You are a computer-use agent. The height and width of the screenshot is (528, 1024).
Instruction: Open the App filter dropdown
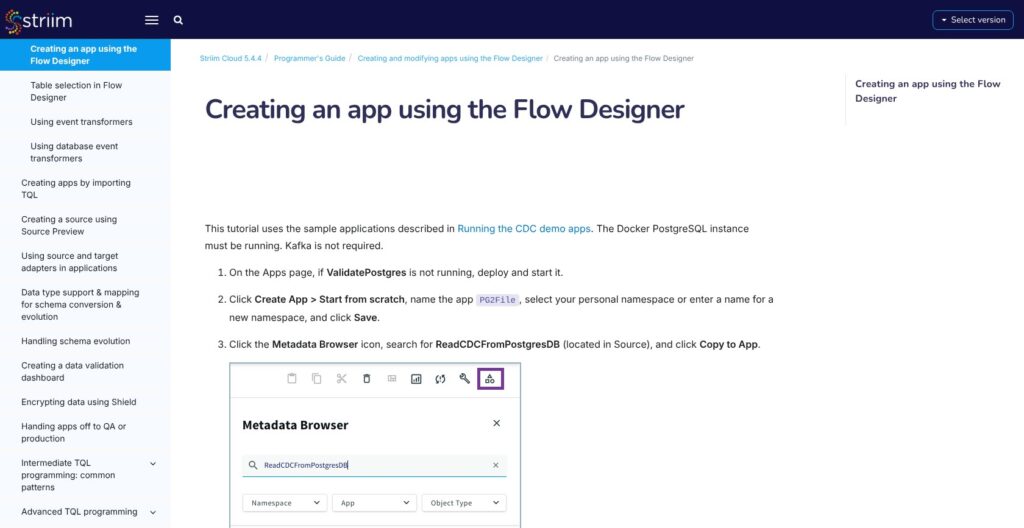(x=374, y=503)
